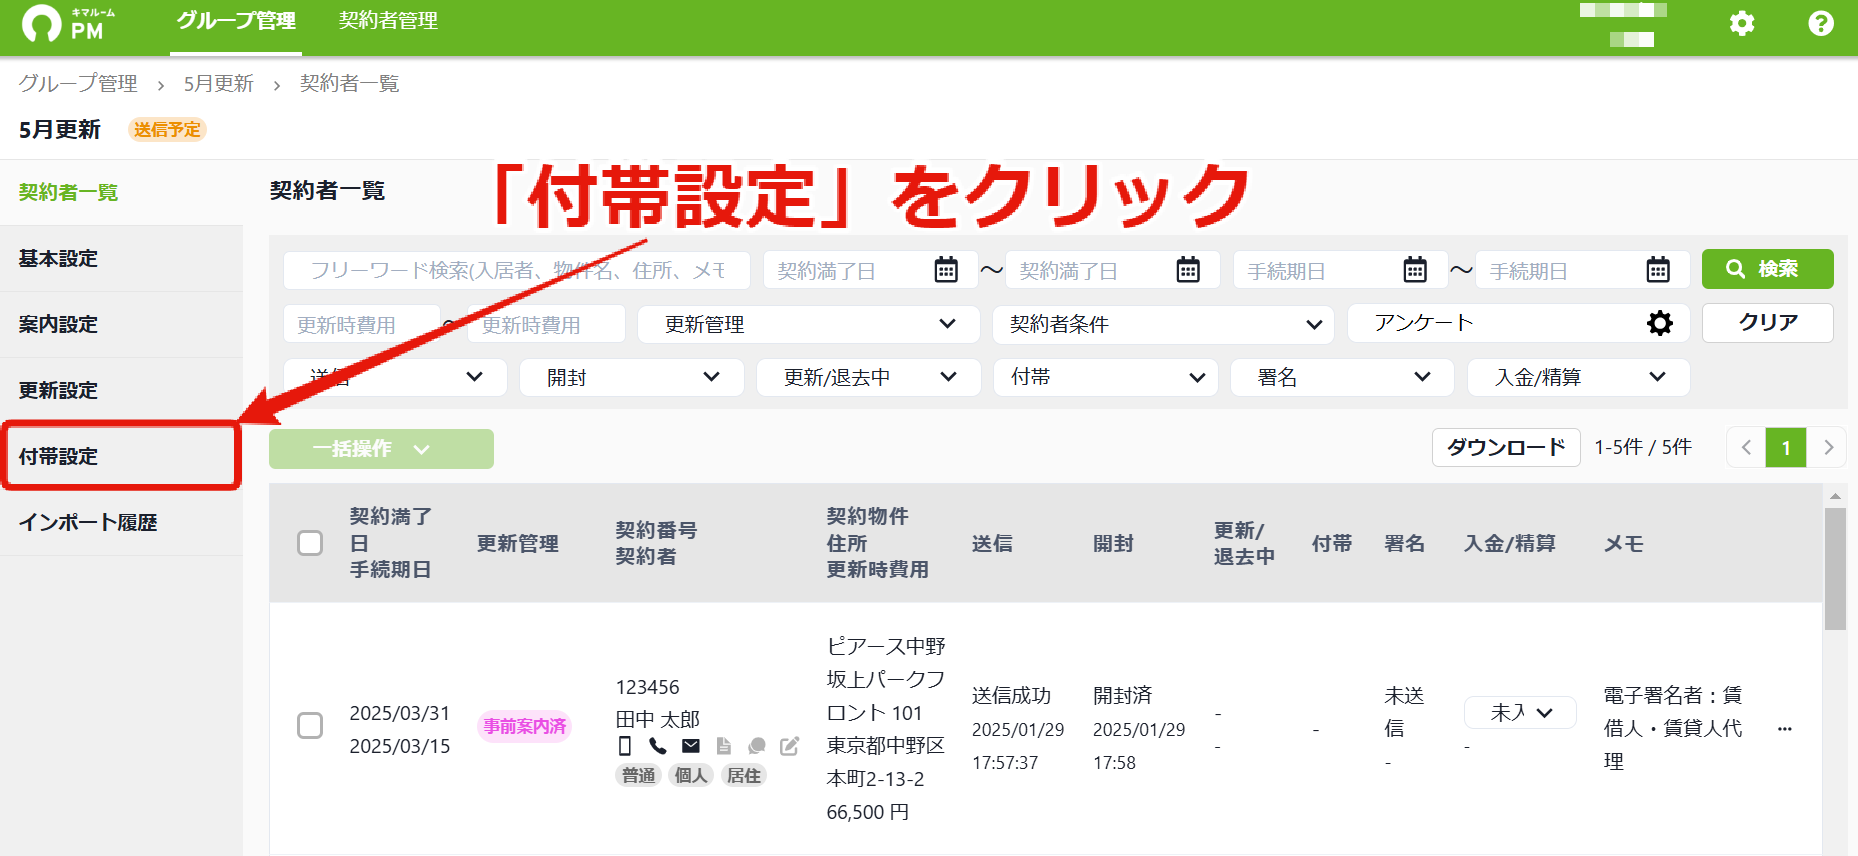Screen dimensions: 1858x856
Task: Open the 未入 payment status dropdown
Action: (1520, 712)
